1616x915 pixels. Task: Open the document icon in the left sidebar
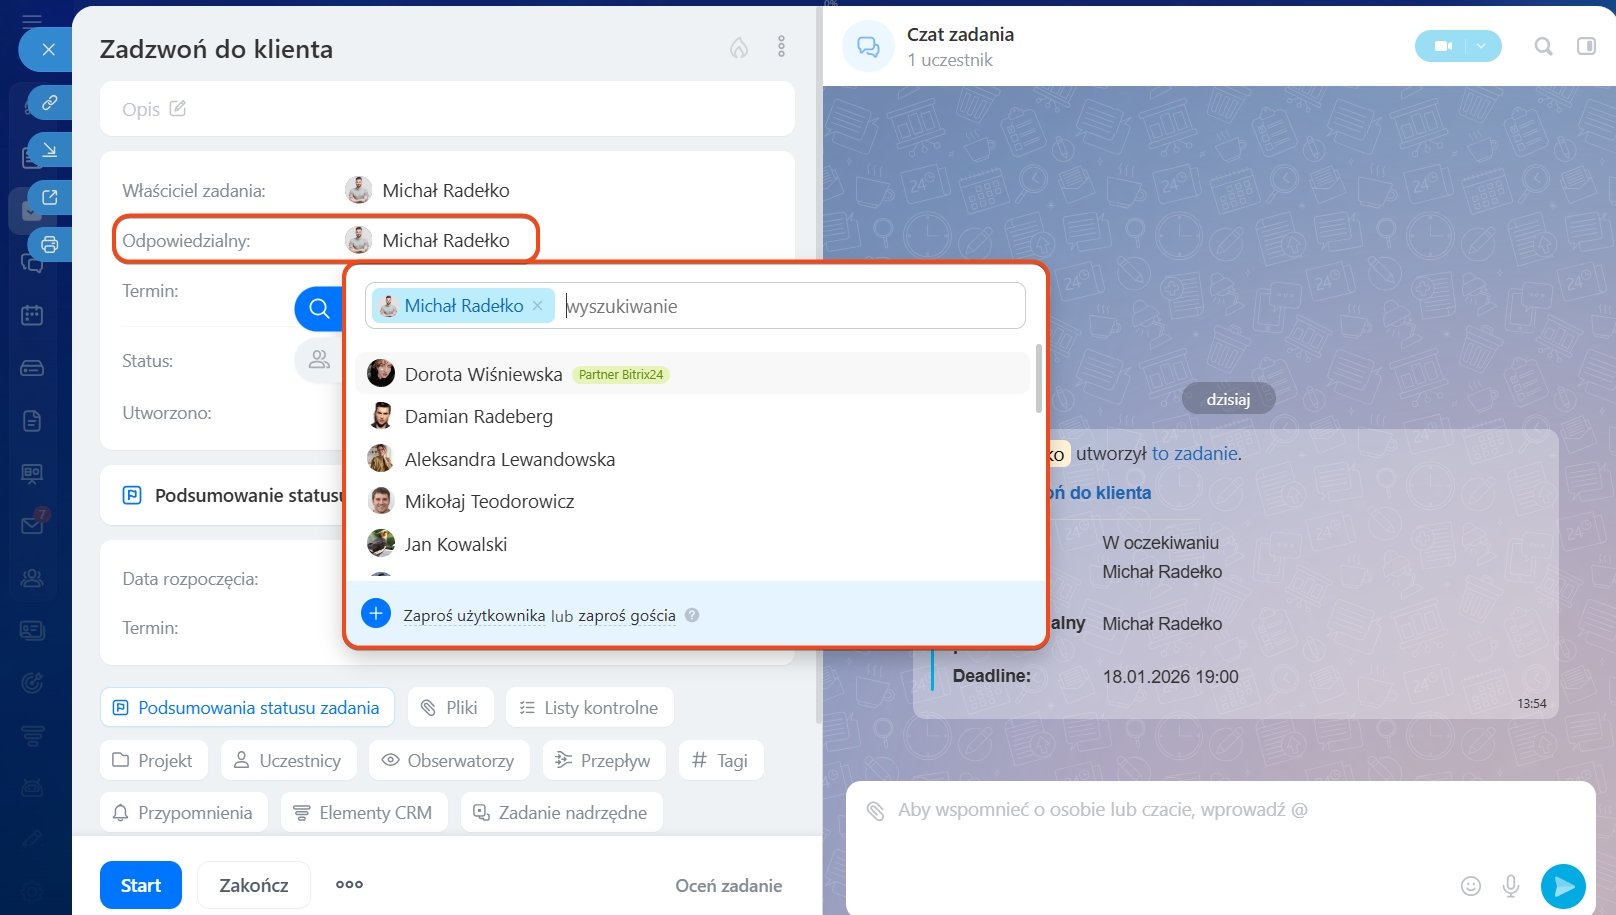(32, 420)
